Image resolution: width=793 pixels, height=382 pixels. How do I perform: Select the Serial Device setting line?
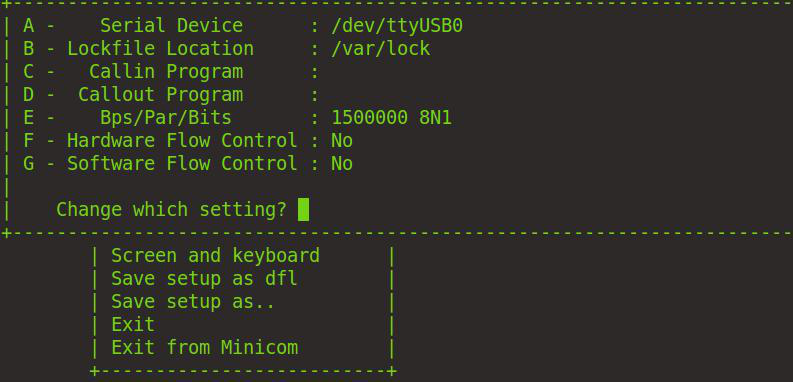point(243,26)
